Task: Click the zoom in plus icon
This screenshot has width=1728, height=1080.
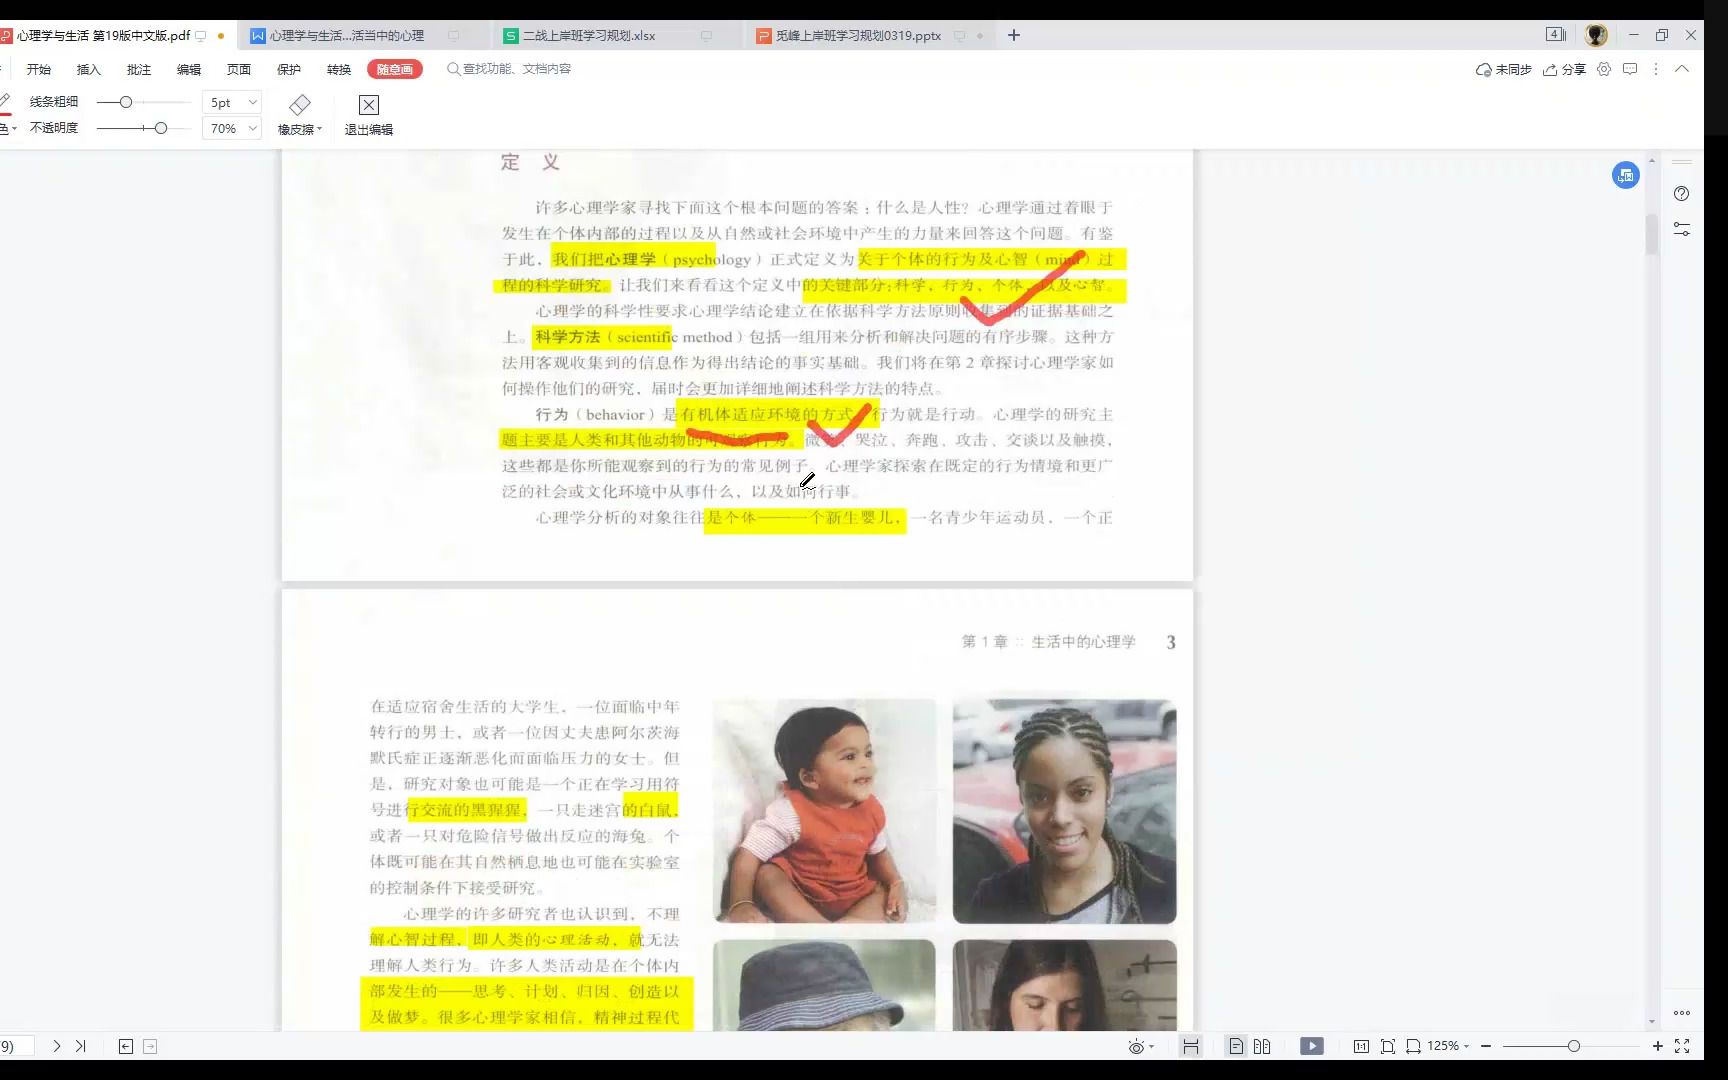Action: coord(1658,1046)
